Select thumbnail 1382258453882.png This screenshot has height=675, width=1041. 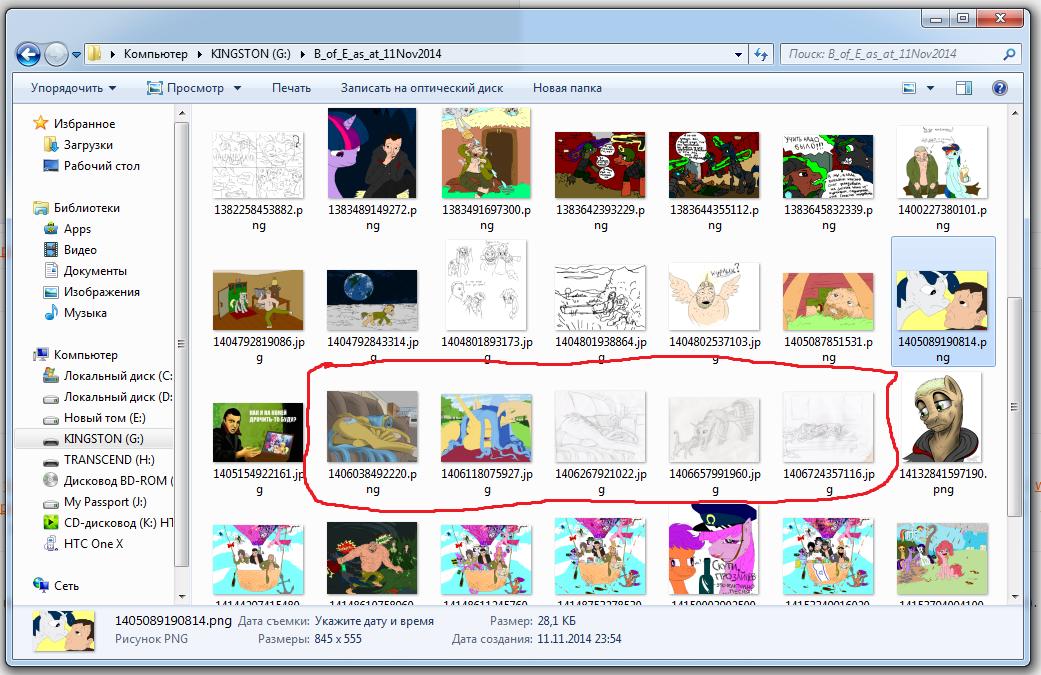coord(258,165)
